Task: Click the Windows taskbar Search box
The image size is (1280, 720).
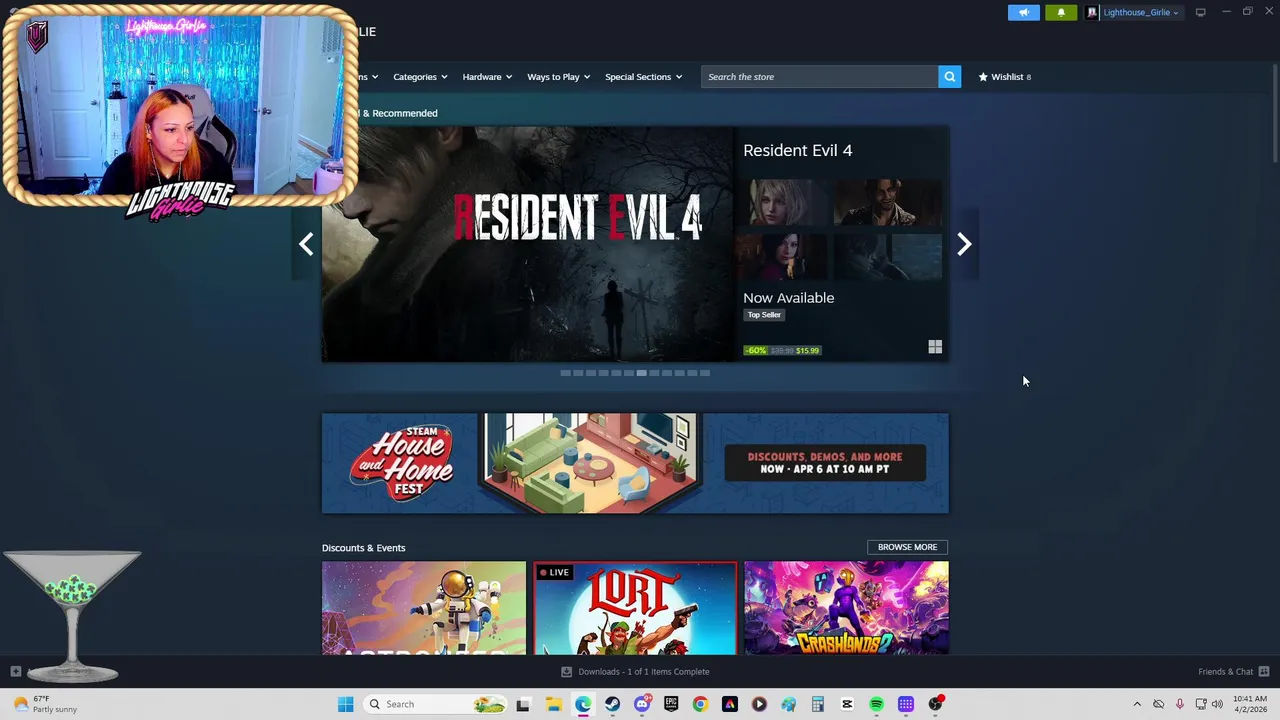Action: [434, 704]
